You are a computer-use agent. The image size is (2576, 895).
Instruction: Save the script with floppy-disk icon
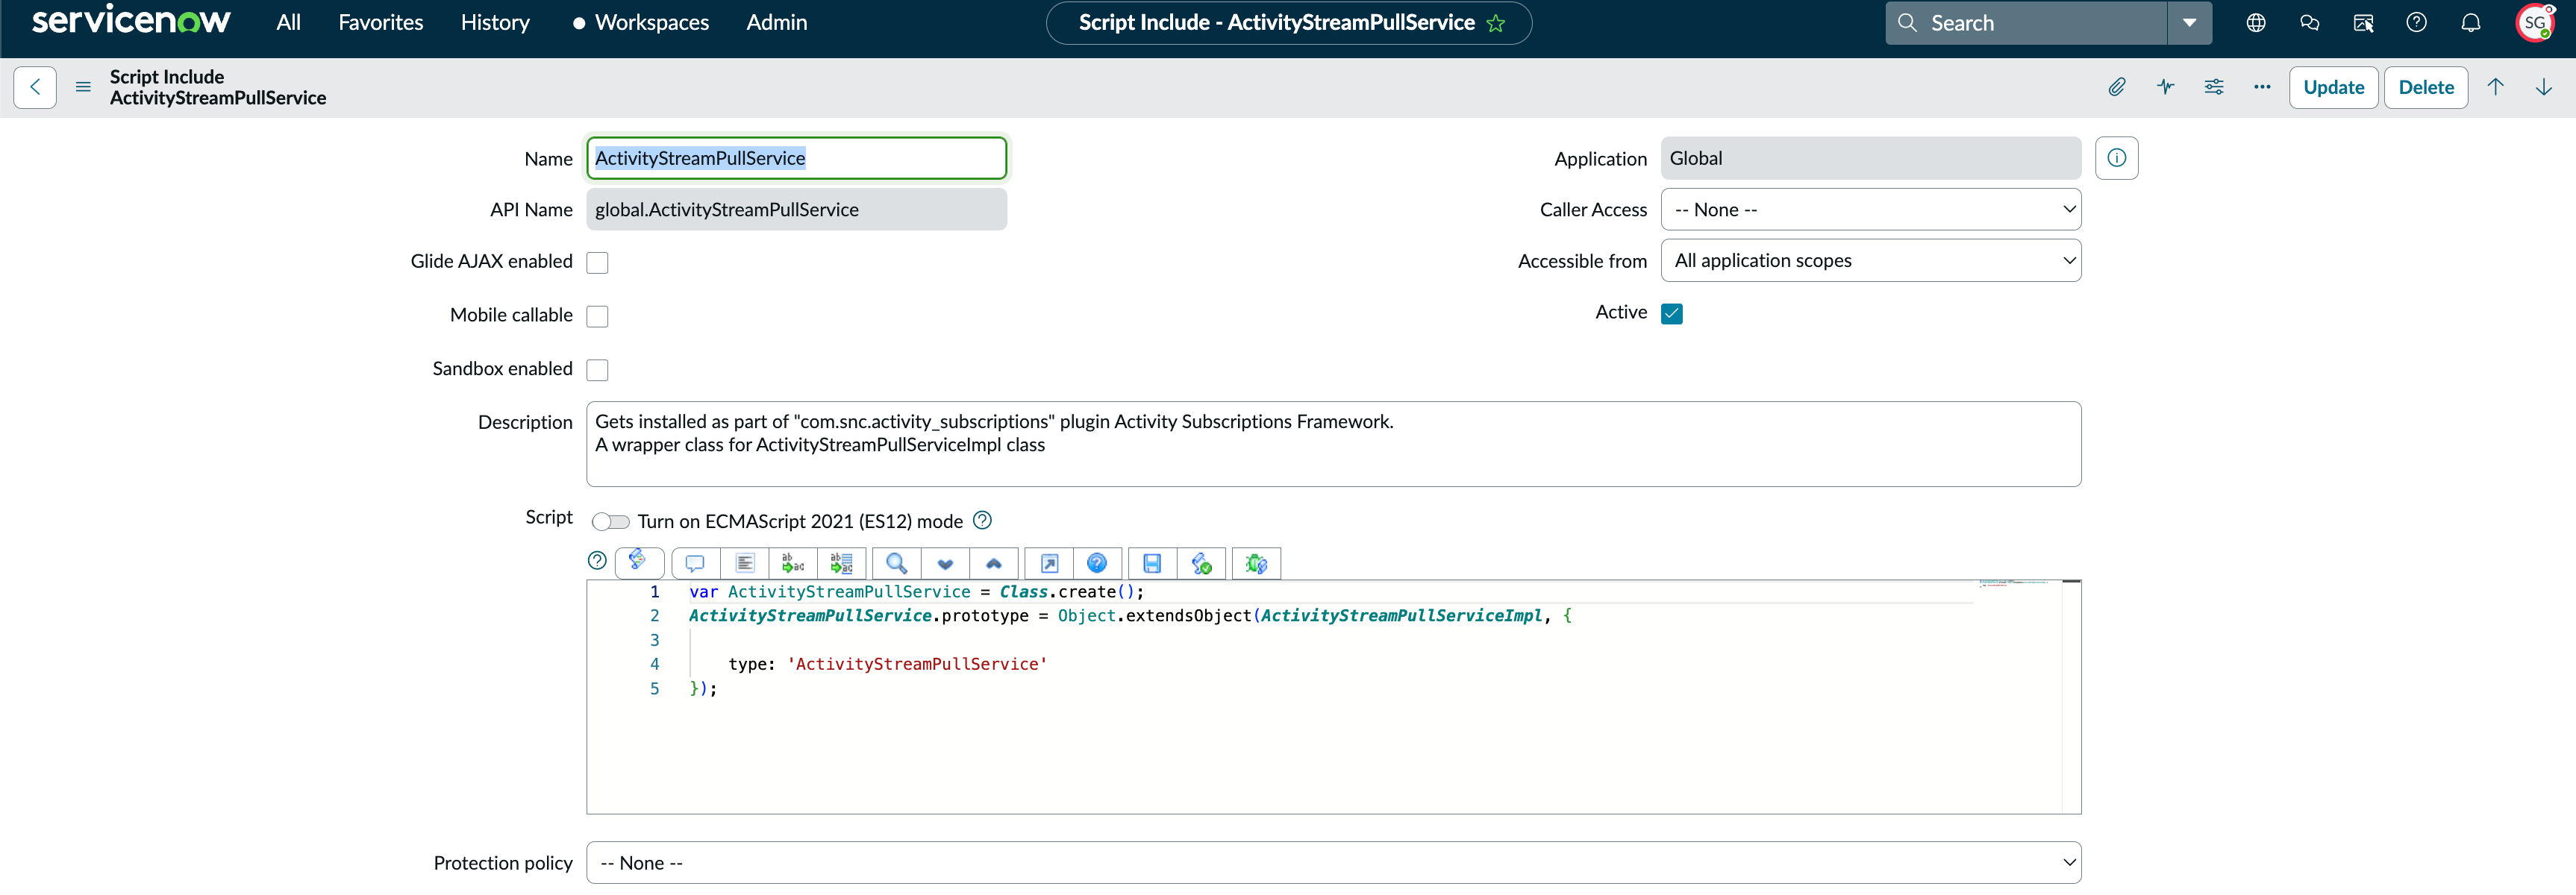[1153, 563]
